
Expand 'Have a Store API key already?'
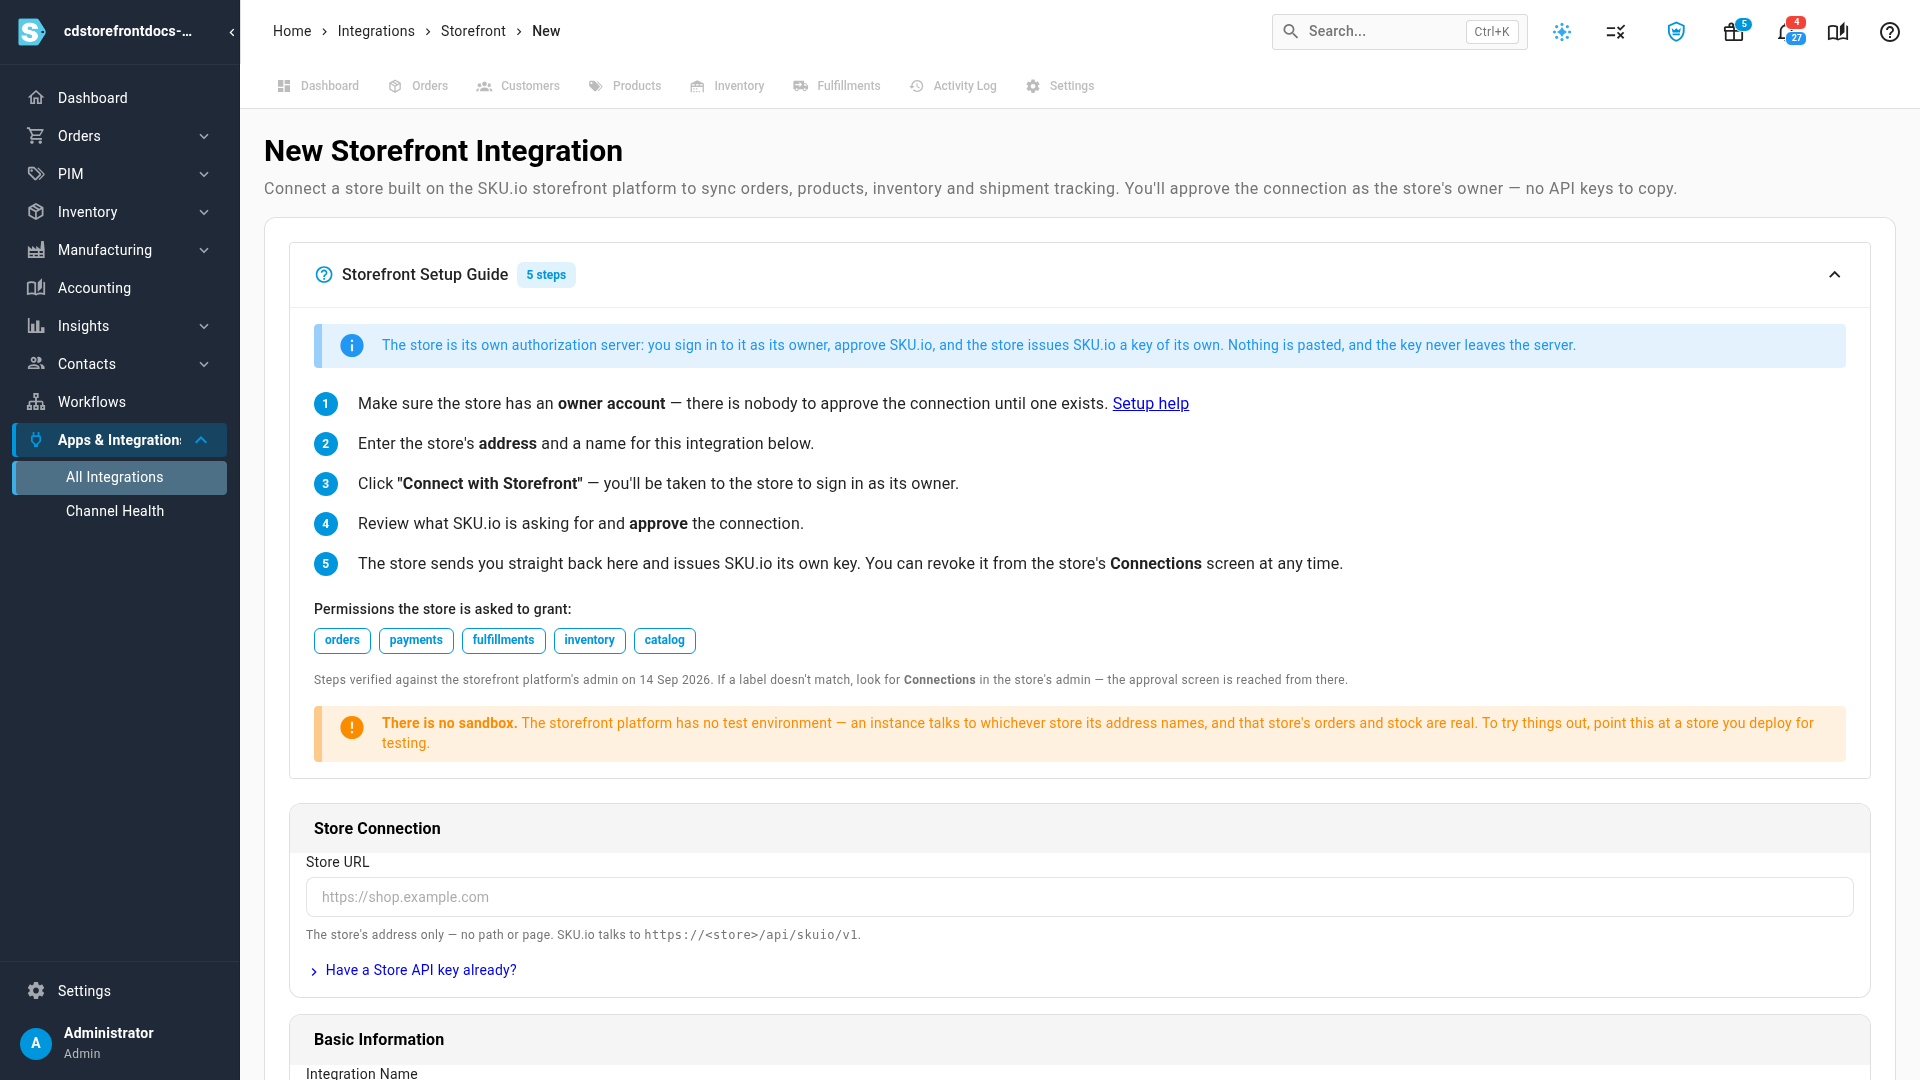coord(413,970)
